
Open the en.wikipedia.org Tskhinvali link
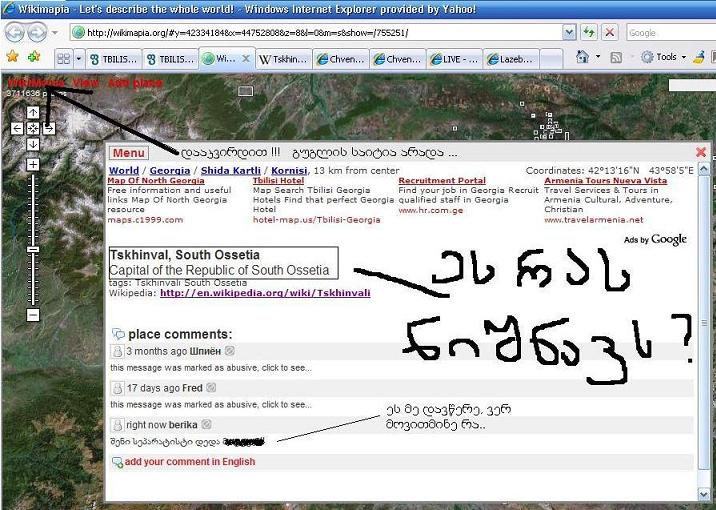265,293
